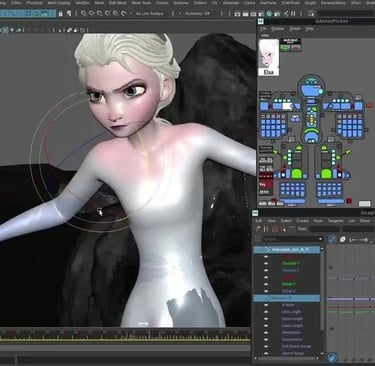
Task: Click the green circular render icon in status line
Action: [x=269, y=14]
